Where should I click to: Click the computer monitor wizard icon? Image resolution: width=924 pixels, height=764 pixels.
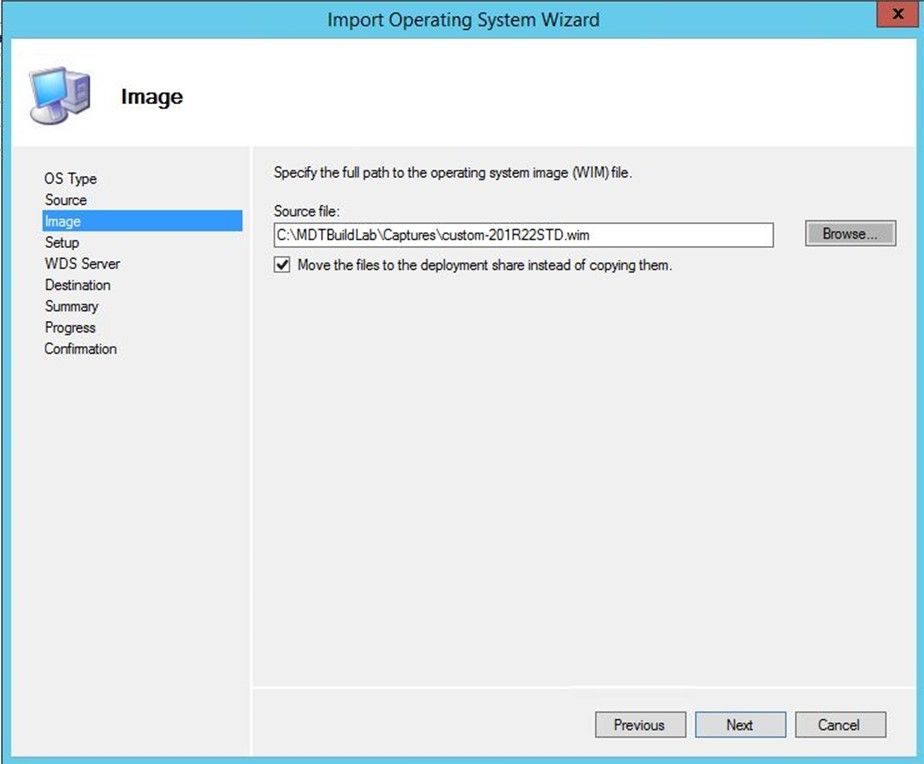tap(60, 96)
